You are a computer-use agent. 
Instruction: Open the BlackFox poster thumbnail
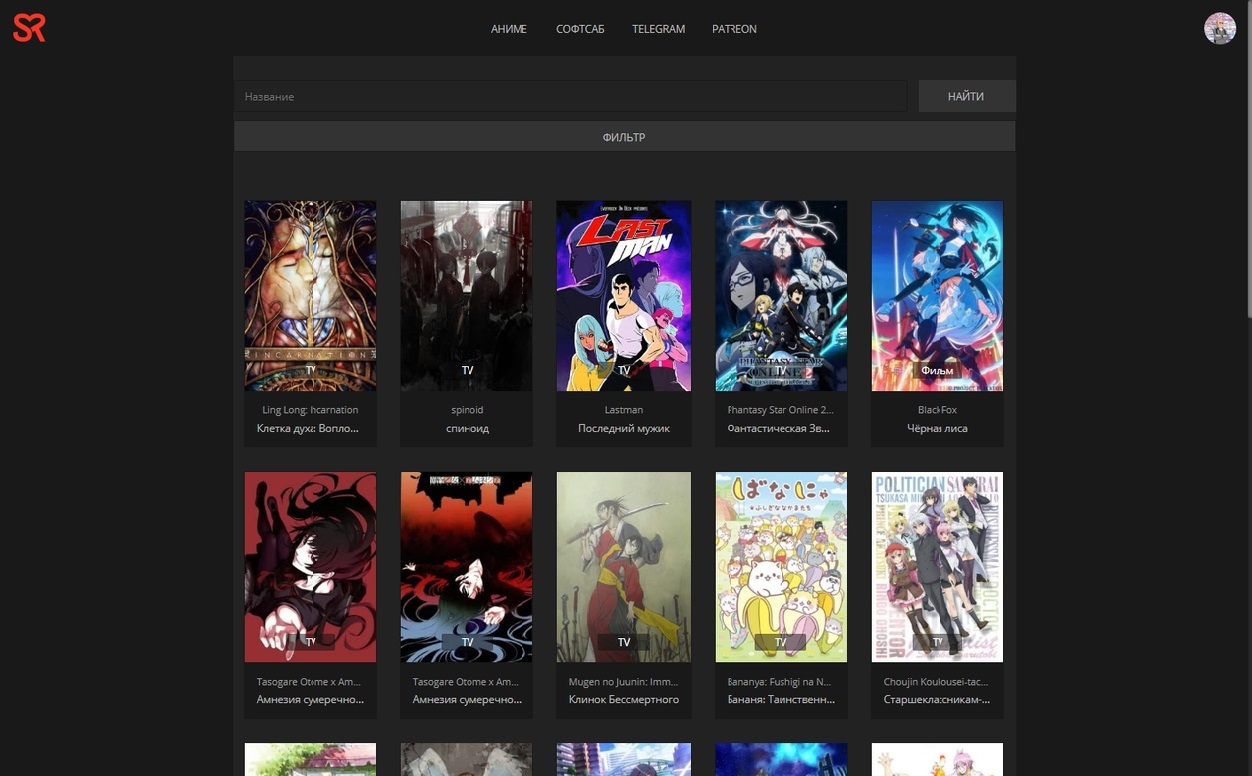937,295
